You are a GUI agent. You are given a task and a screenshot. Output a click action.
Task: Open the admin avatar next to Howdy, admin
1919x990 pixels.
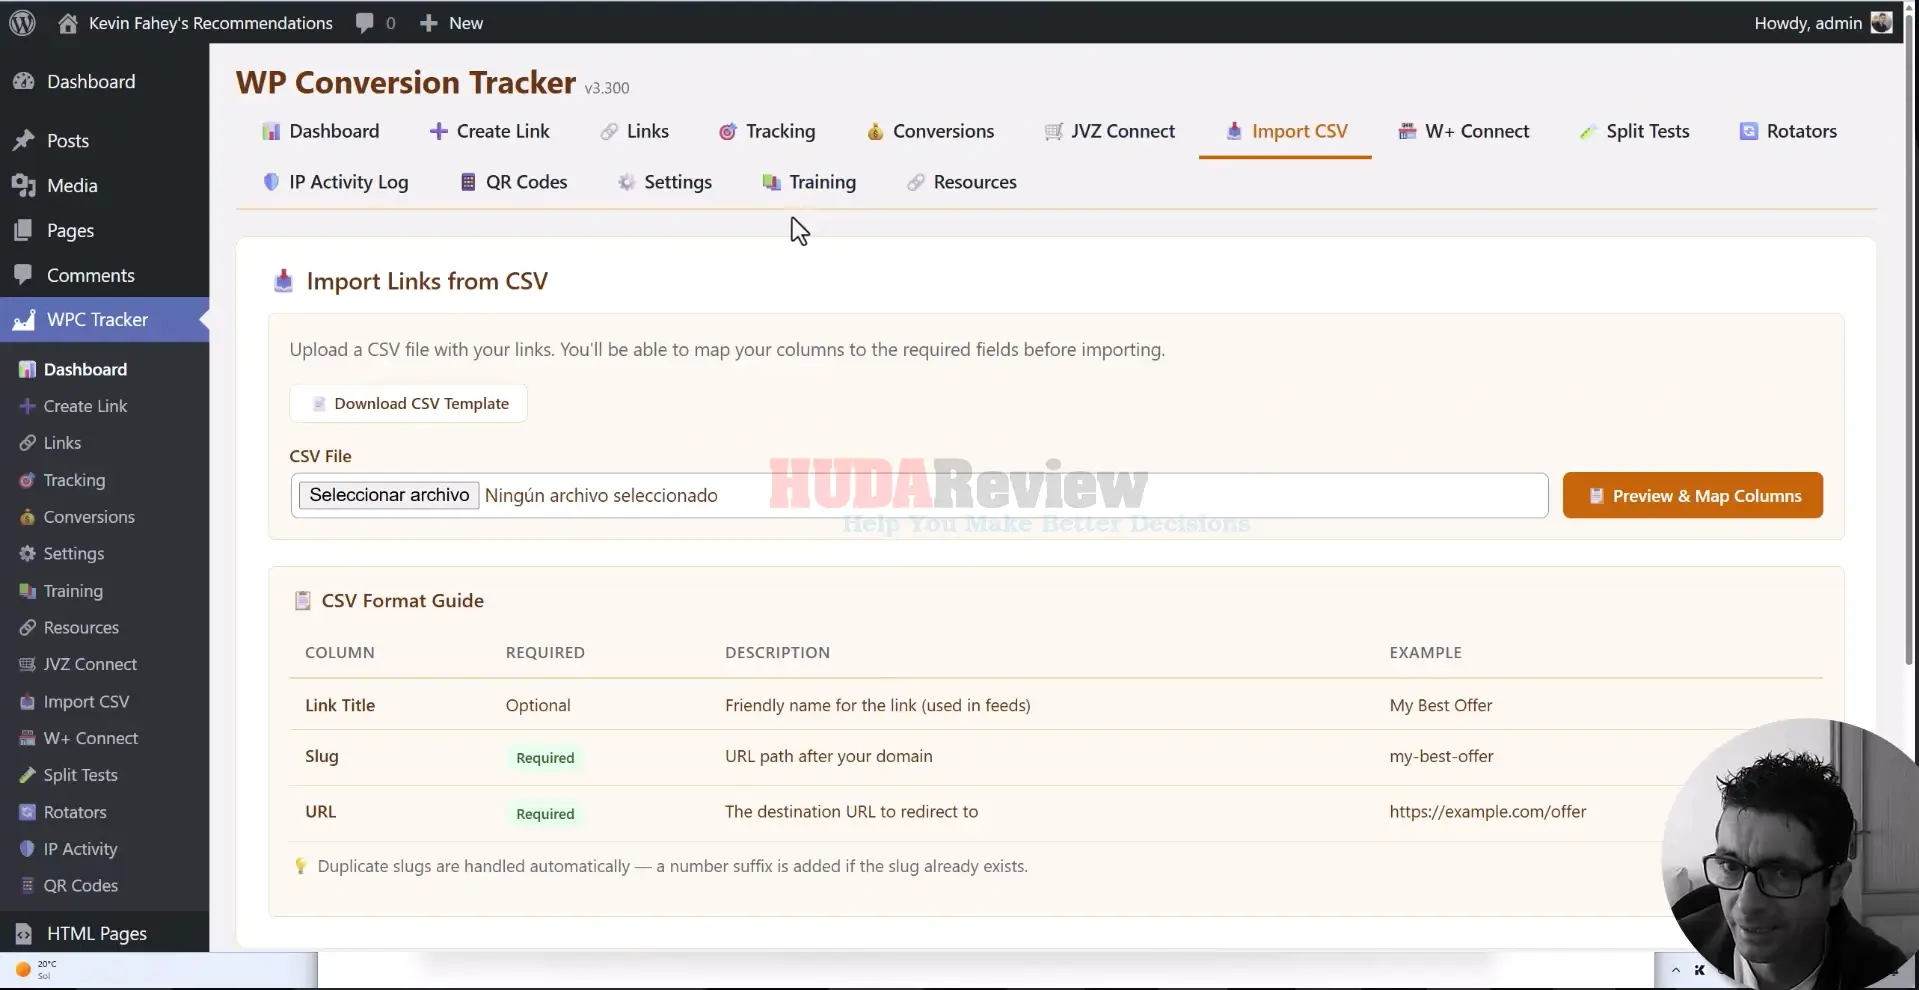pyautogui.click(x=1881, y=23)
